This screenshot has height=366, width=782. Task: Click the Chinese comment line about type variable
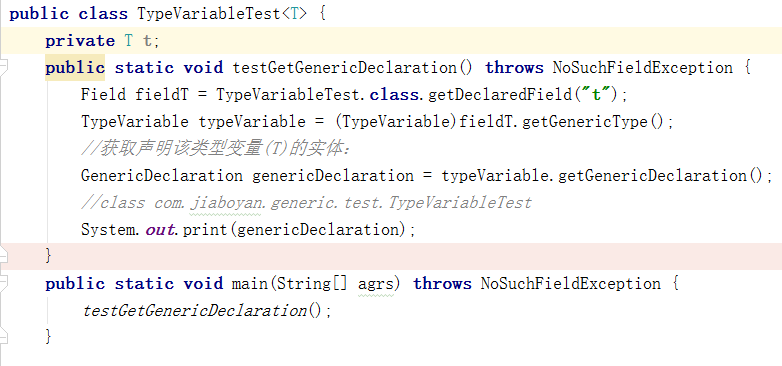coord(216,148)
